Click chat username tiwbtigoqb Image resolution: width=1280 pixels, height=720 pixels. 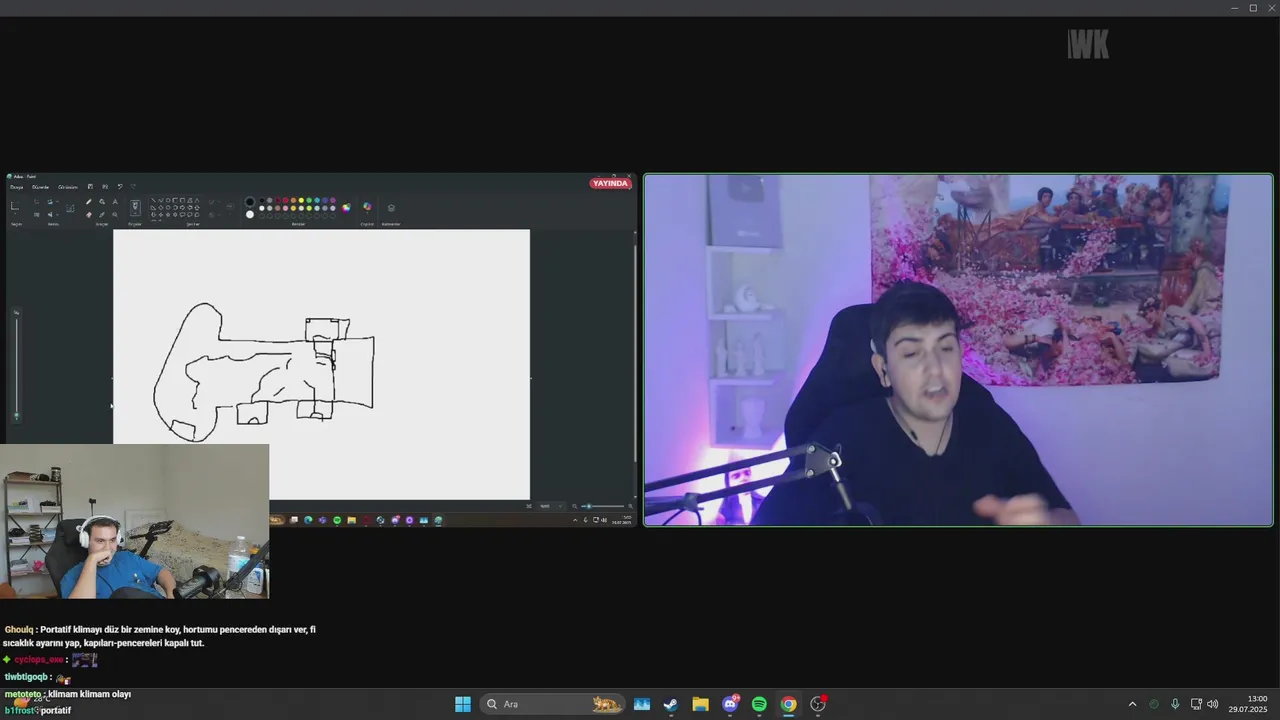[x=26, y=677]
